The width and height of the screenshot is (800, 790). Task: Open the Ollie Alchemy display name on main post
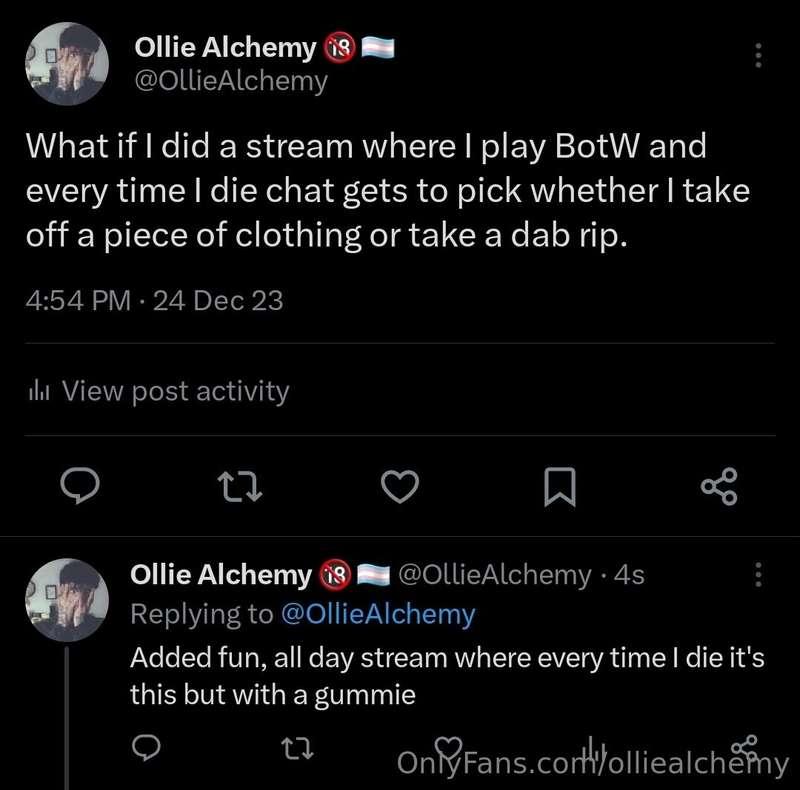225,46
